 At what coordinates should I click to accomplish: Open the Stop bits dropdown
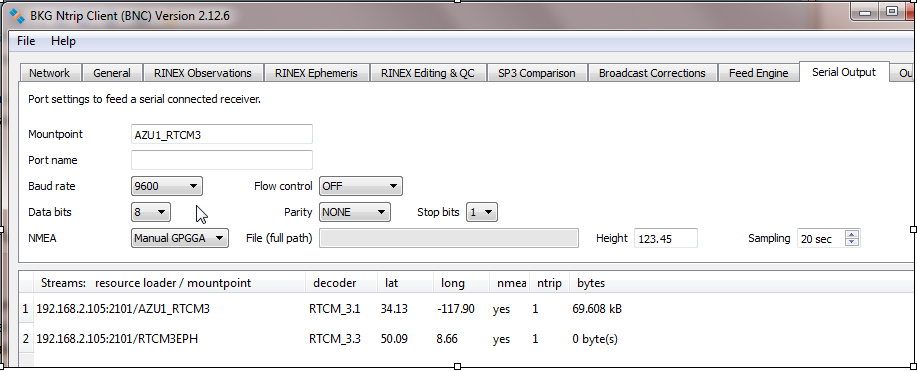[481, 212]
